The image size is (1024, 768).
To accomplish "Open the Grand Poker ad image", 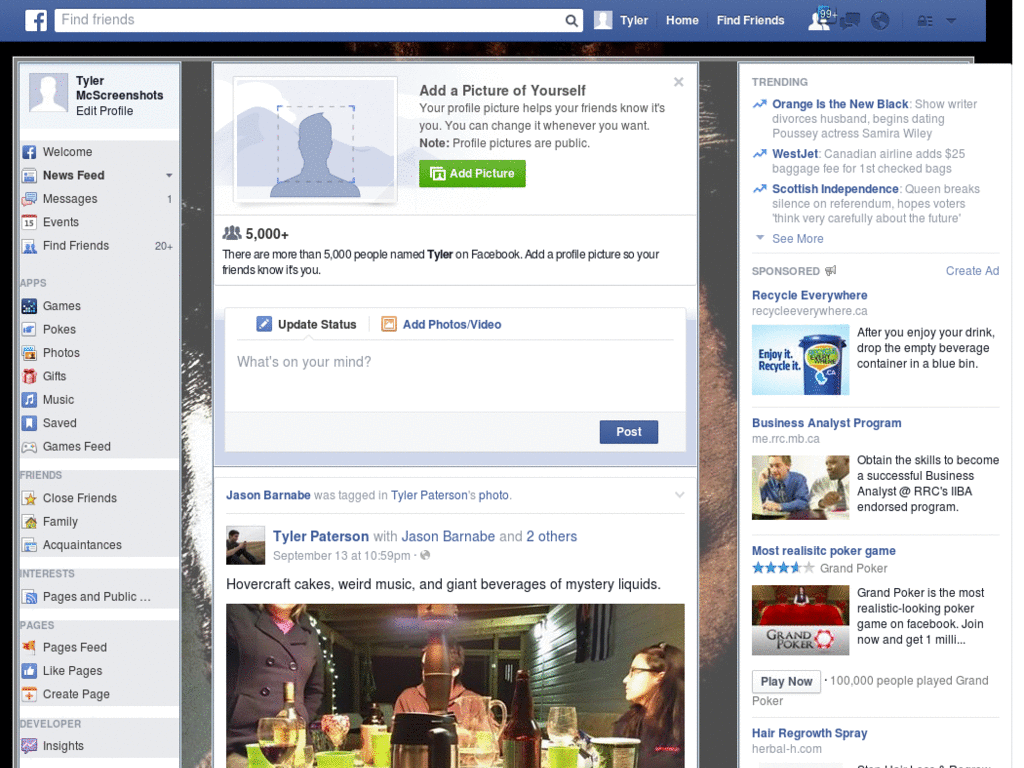I will (x=800, y=620).
